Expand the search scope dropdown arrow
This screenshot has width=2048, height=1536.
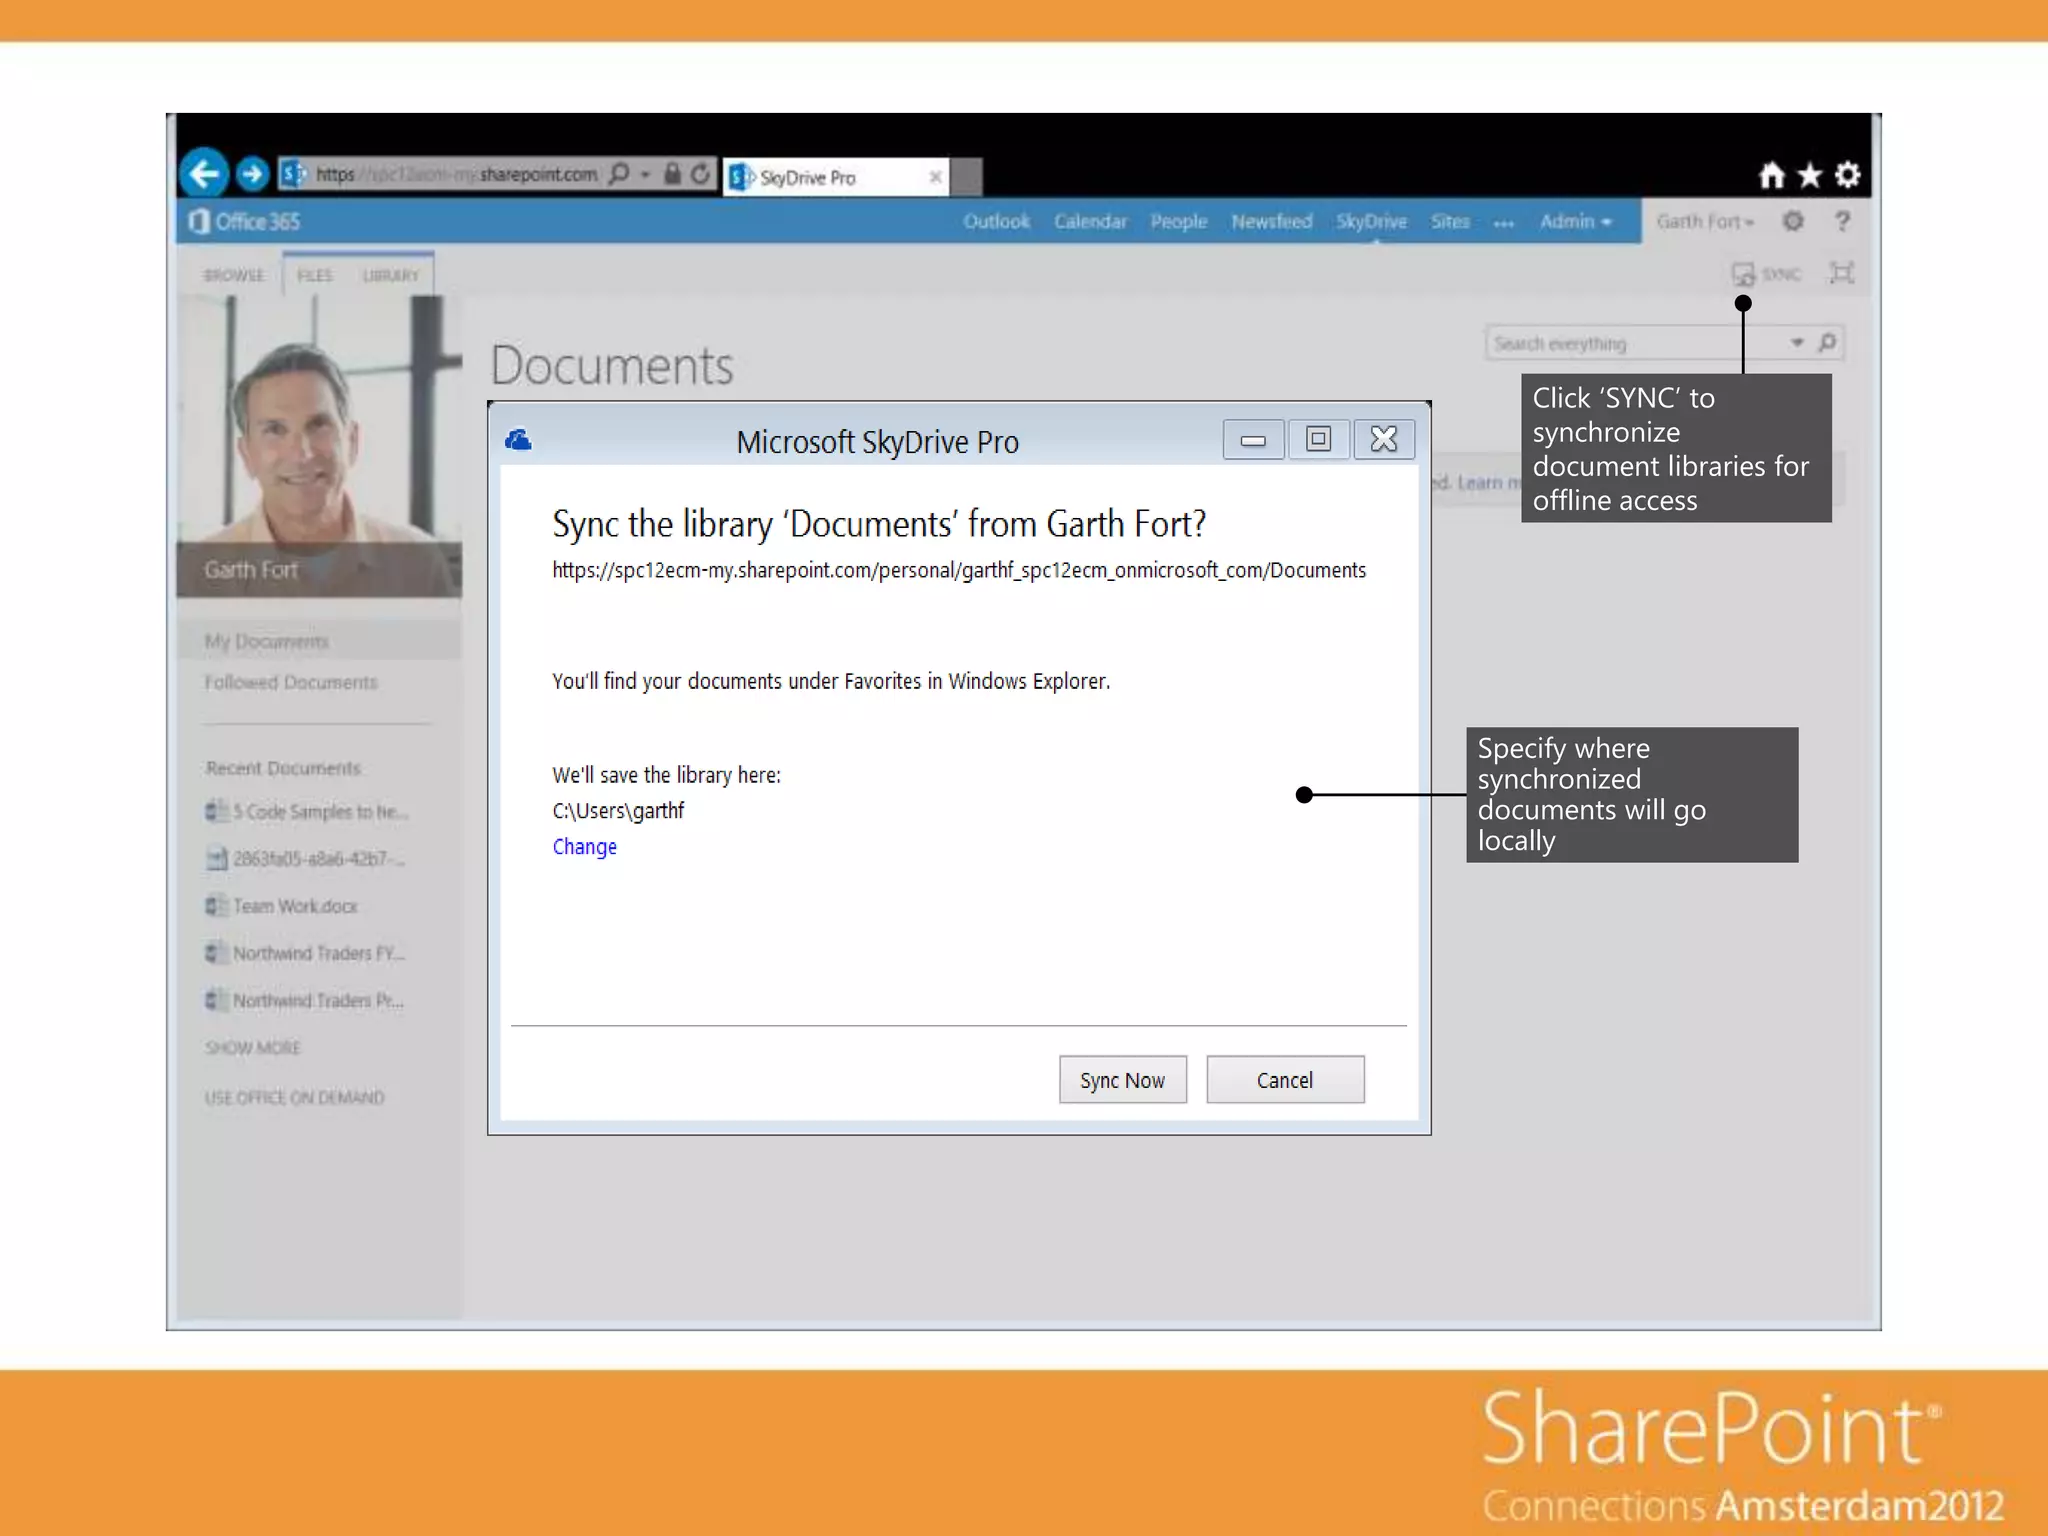[1797, 343]
